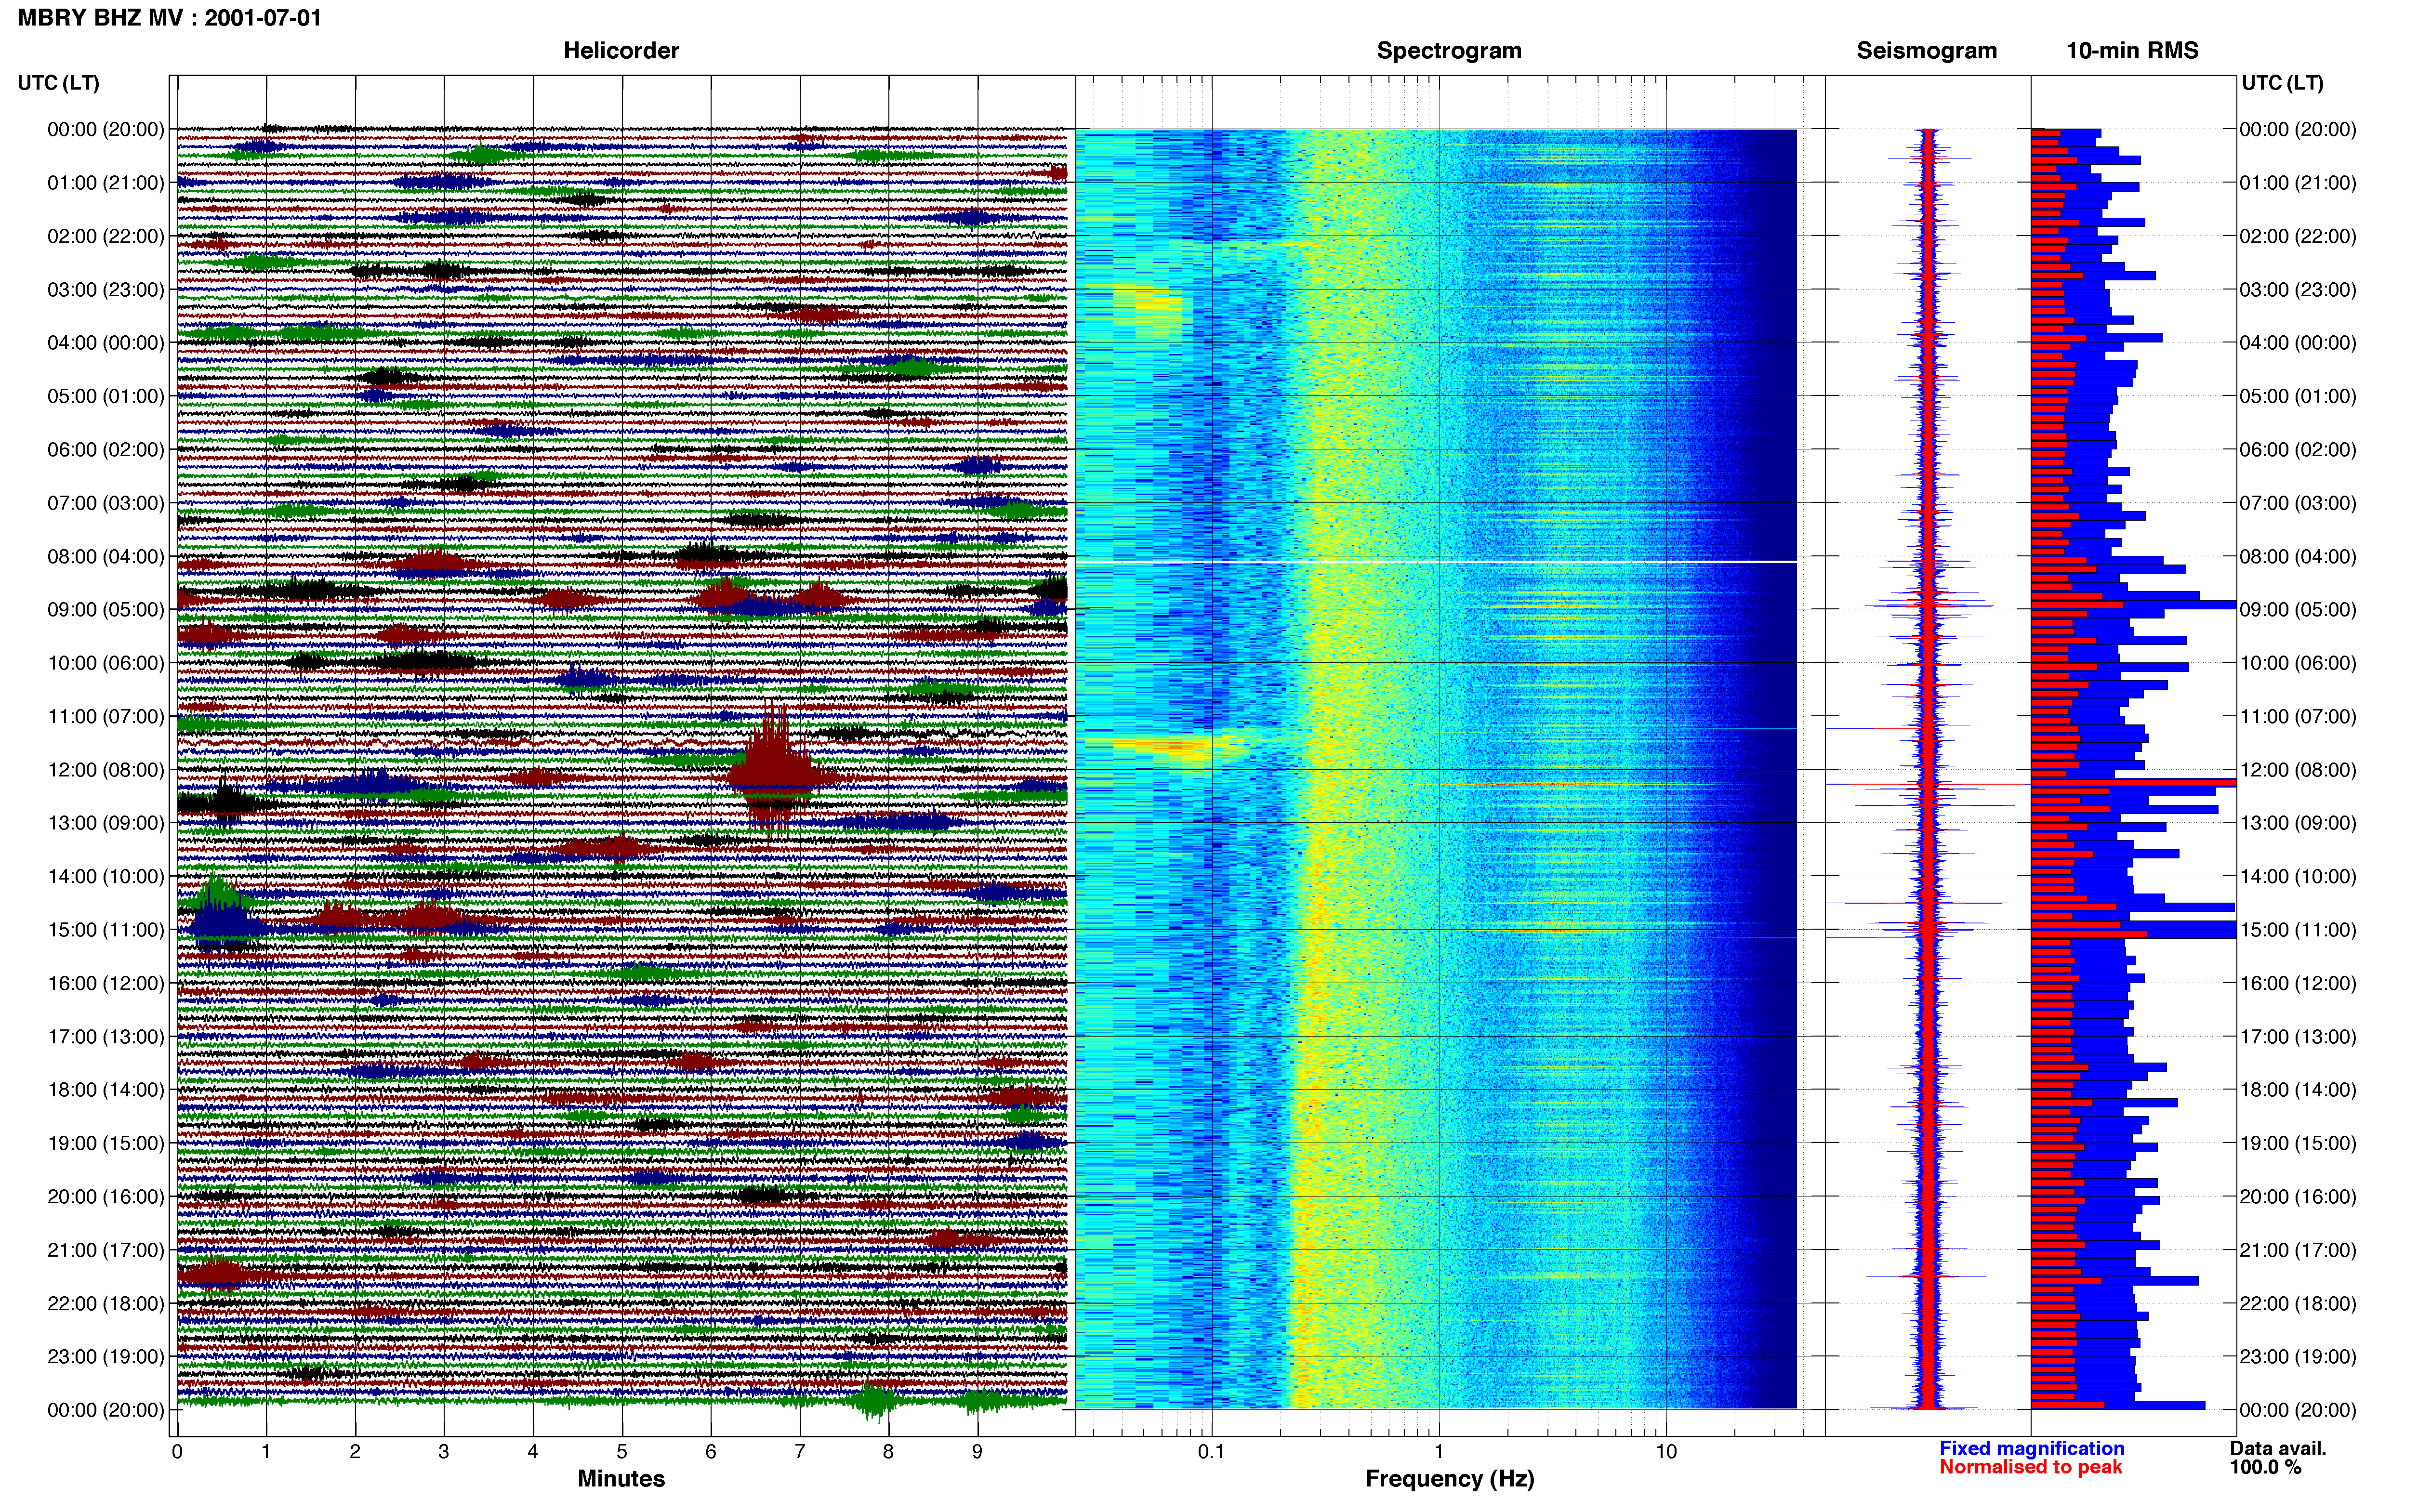The image size is (2418, 1512).
Task: Click the '0.1' frequency tick label
Action: coord(1211,1452)
